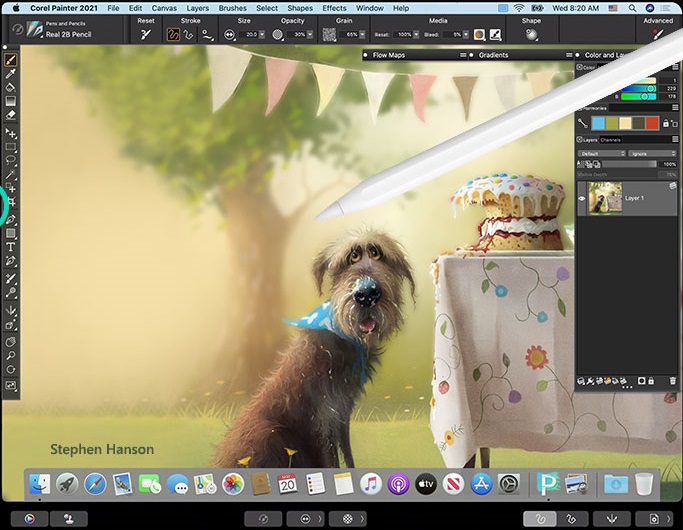Open the Shape brush options
The image size is (683, 530).
(x=531, y=34)
